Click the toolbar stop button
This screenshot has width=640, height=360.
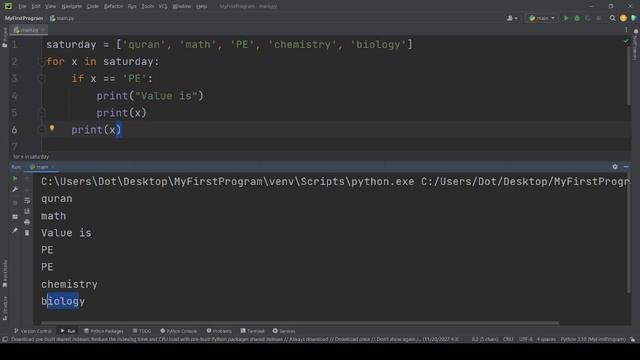point(599,18)
